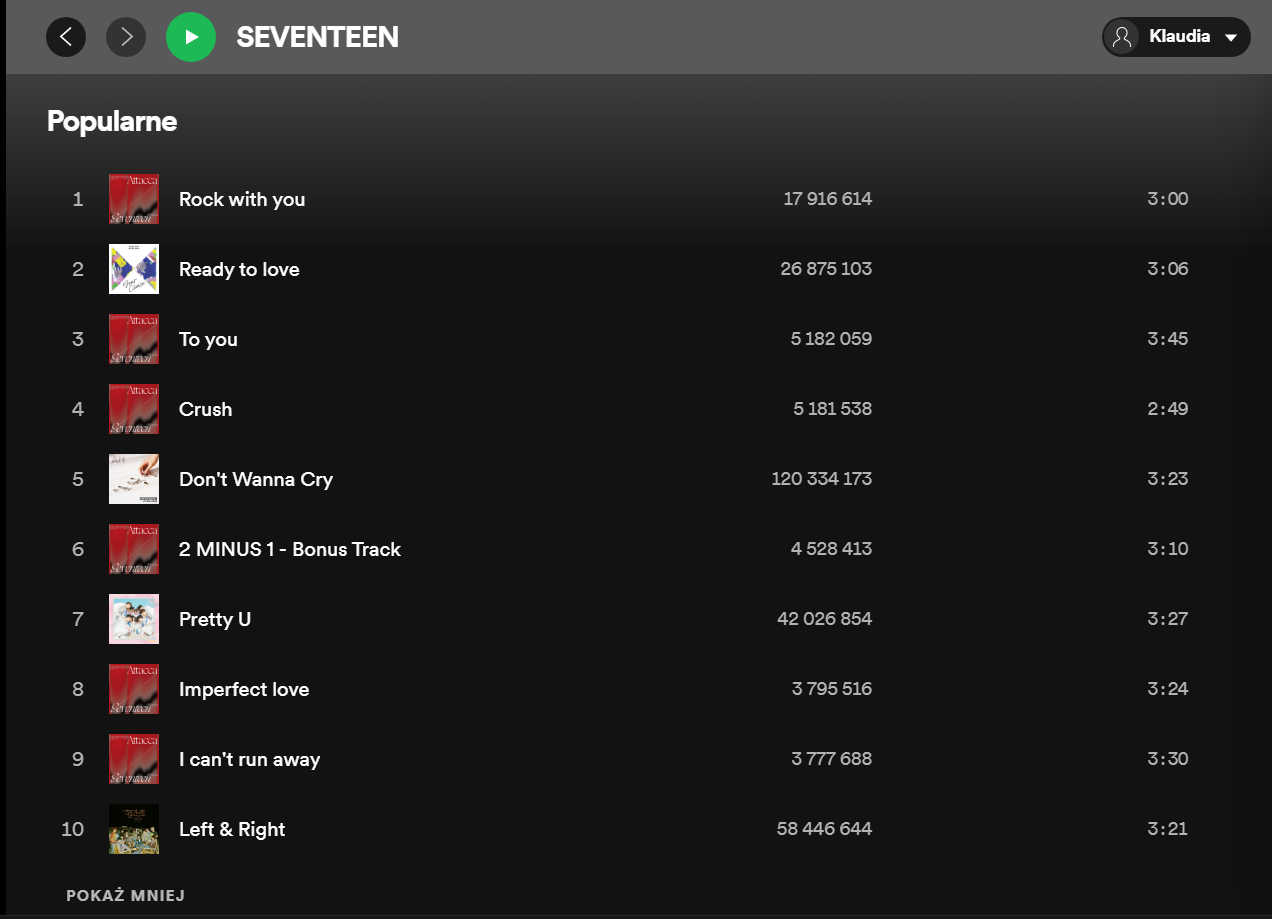Click the SEVENTEEN artist title
The image size is (1272, 919).
tap(317, 37)
